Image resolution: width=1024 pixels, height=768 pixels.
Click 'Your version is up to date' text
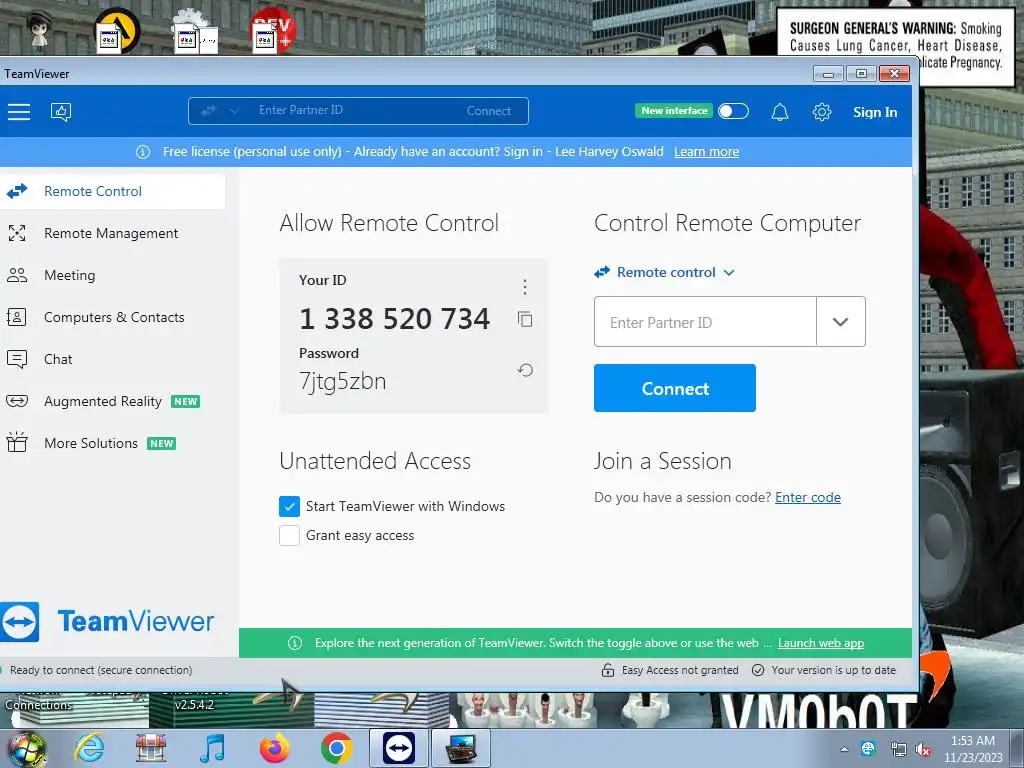(833, 670)
